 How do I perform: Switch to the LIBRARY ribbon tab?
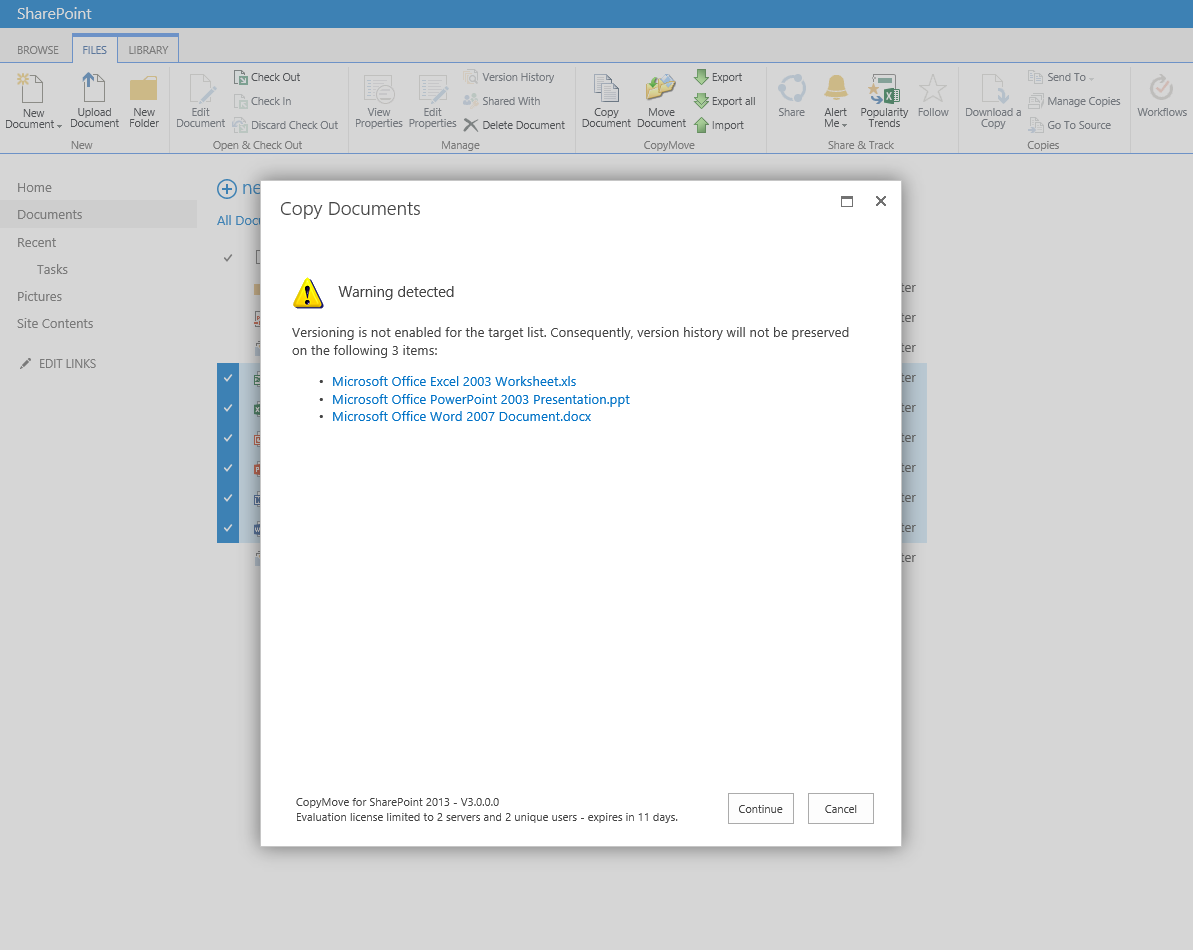coord(148,50)
